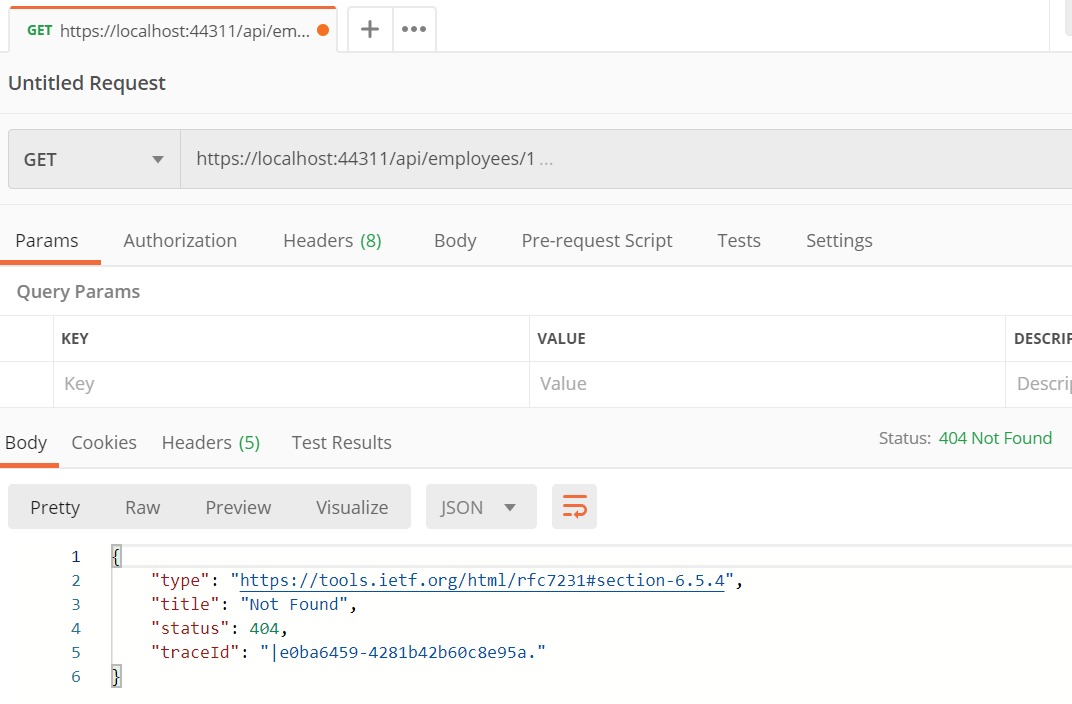This screenshot has height=704, width=1072.
Task: Open the Tests tab
Action: click(x=738, y=240)
